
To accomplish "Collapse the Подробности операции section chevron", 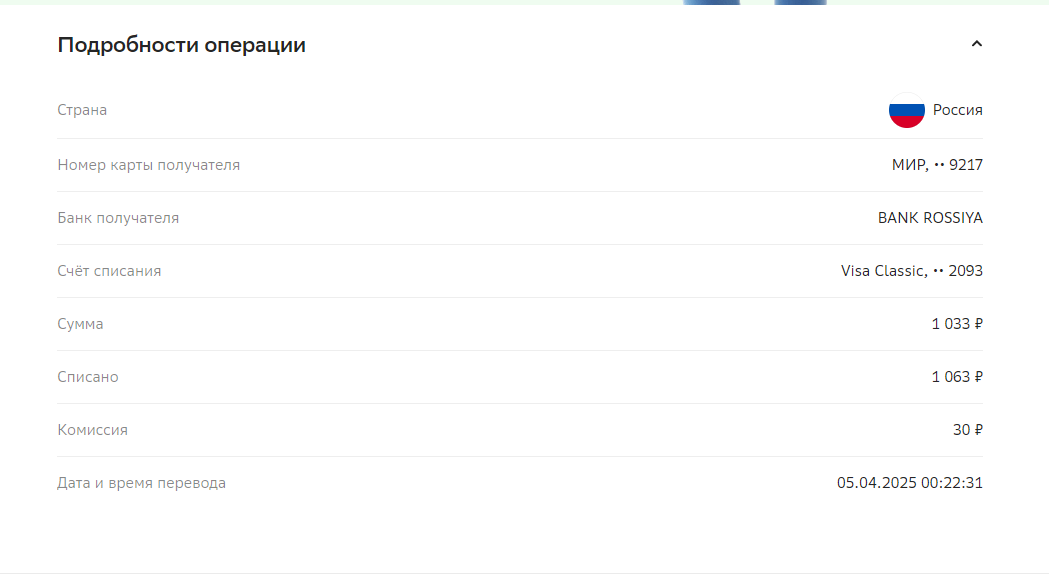I will (x=977, y=44).
